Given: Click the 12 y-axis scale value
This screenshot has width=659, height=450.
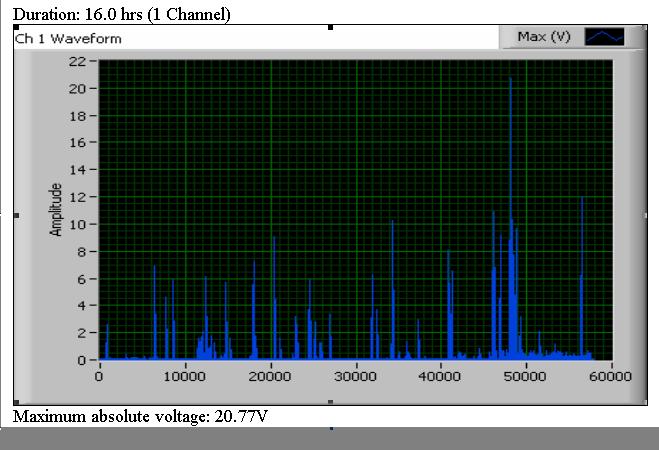Looking at the screenshot, I should point(77,197).
